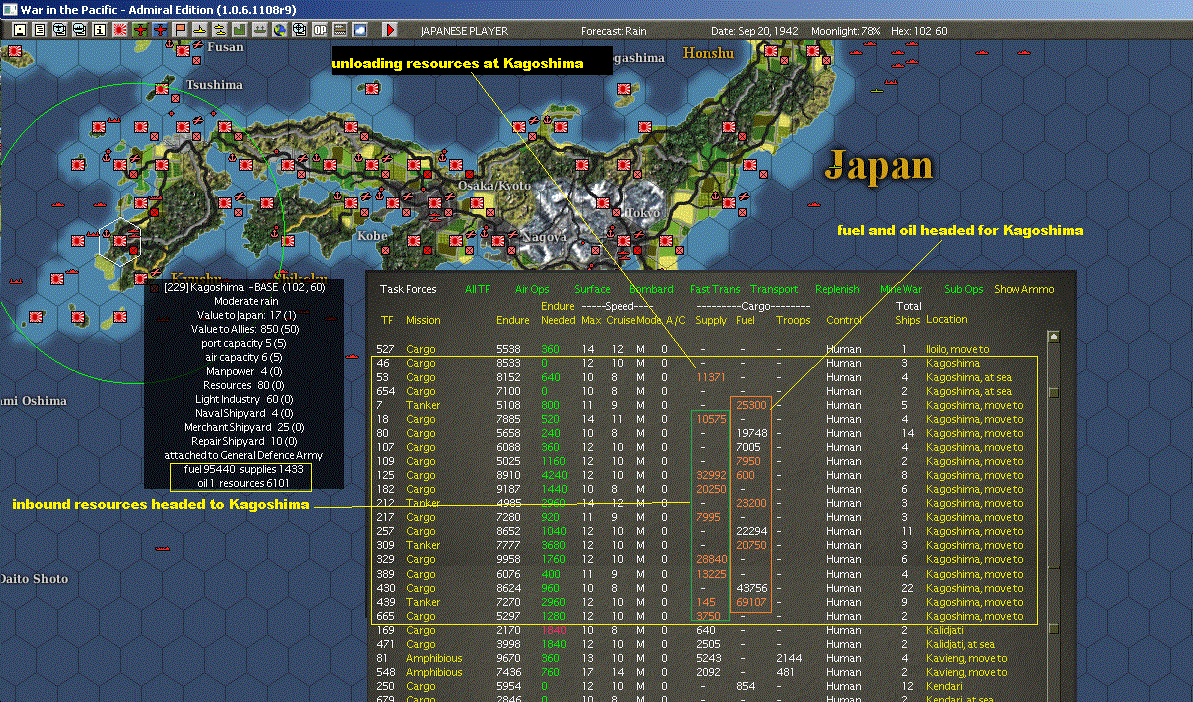Click the single yellow submarine icon

pyautogui.click(x=199, y=30)
